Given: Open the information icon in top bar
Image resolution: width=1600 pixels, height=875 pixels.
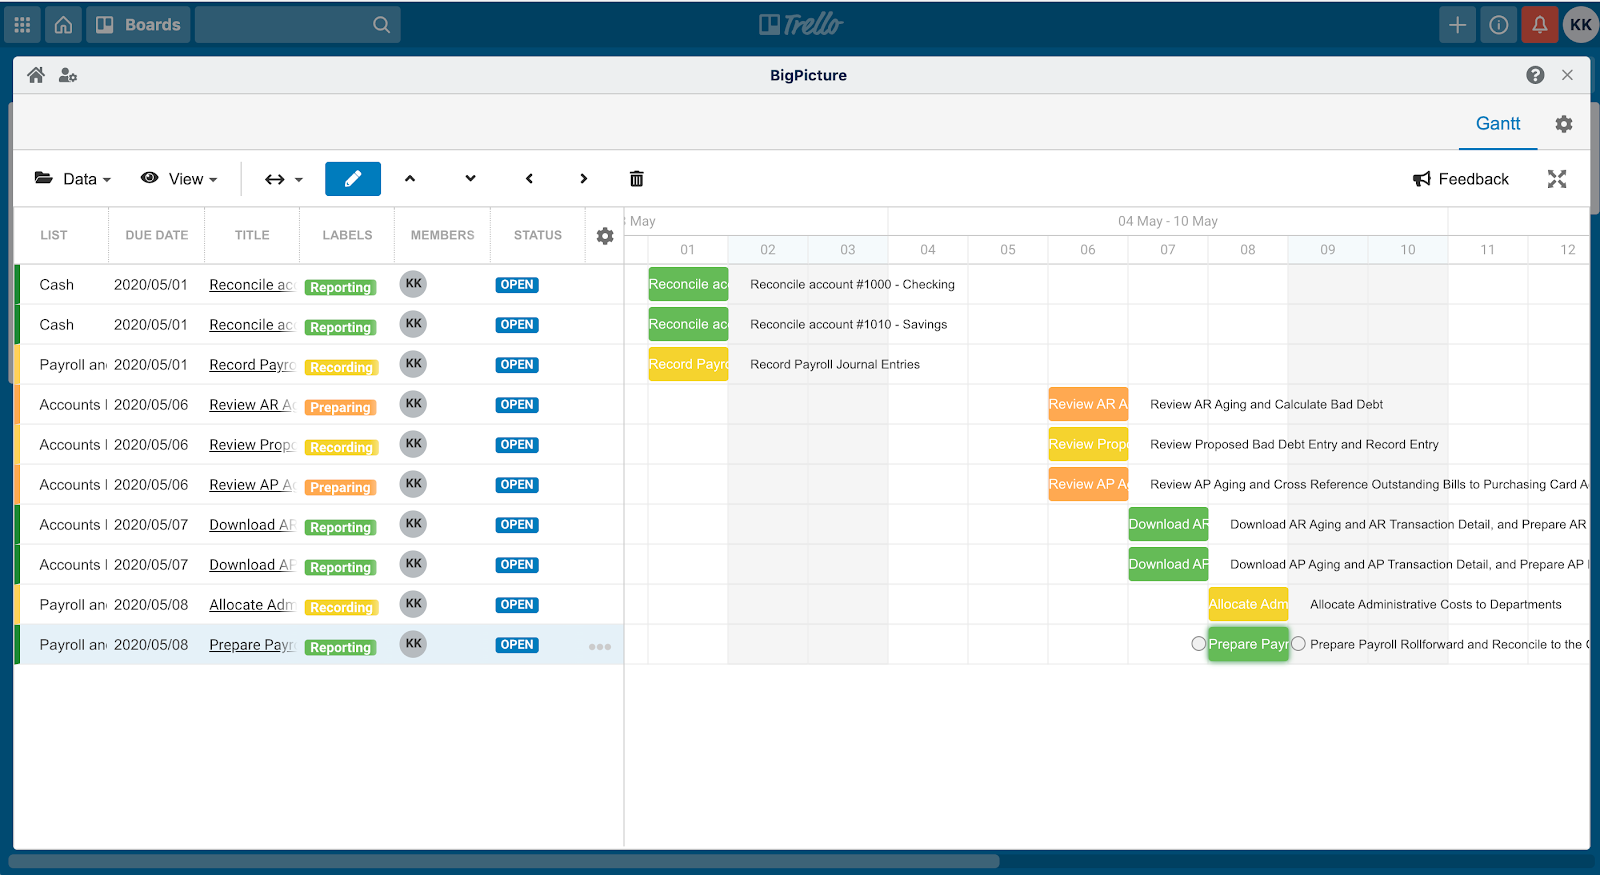Looking at the screenshot, I should [x=1498, y=25].
